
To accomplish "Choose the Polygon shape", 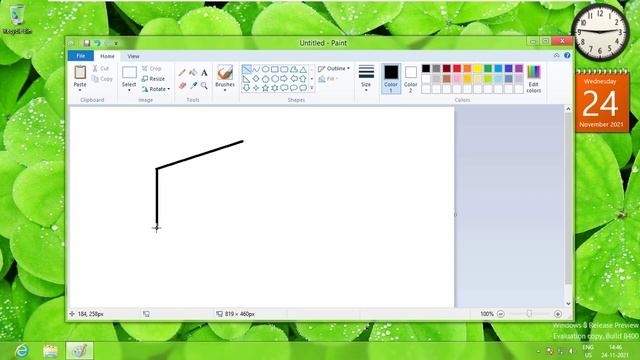I will tap(293, 69).
